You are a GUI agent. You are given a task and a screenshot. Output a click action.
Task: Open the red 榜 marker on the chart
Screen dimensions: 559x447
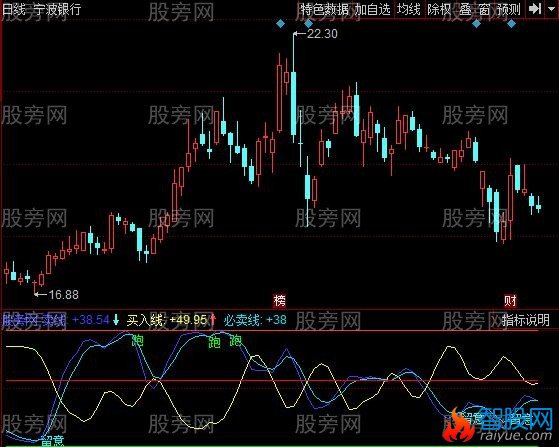click(x=280, y=300)
